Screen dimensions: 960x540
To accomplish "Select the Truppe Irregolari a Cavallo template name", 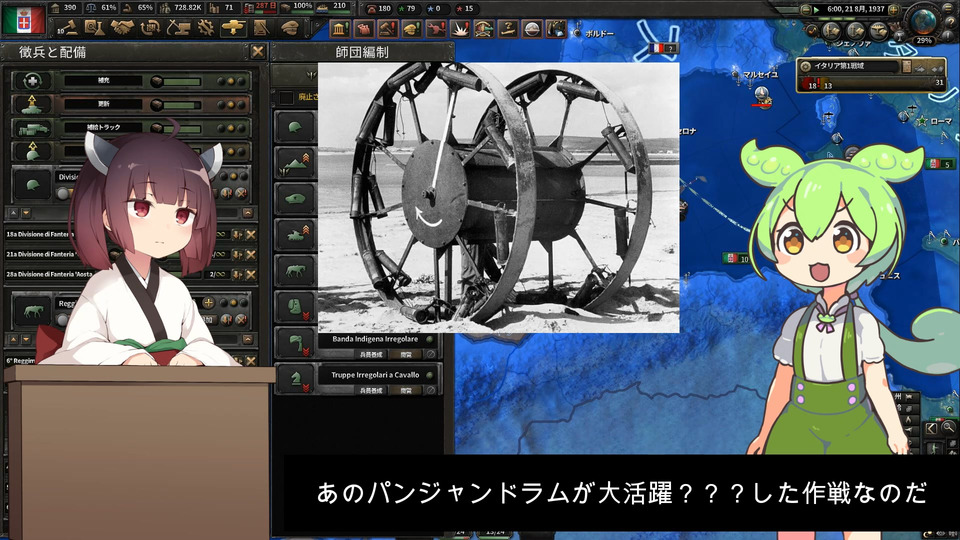I will [375, 375].
